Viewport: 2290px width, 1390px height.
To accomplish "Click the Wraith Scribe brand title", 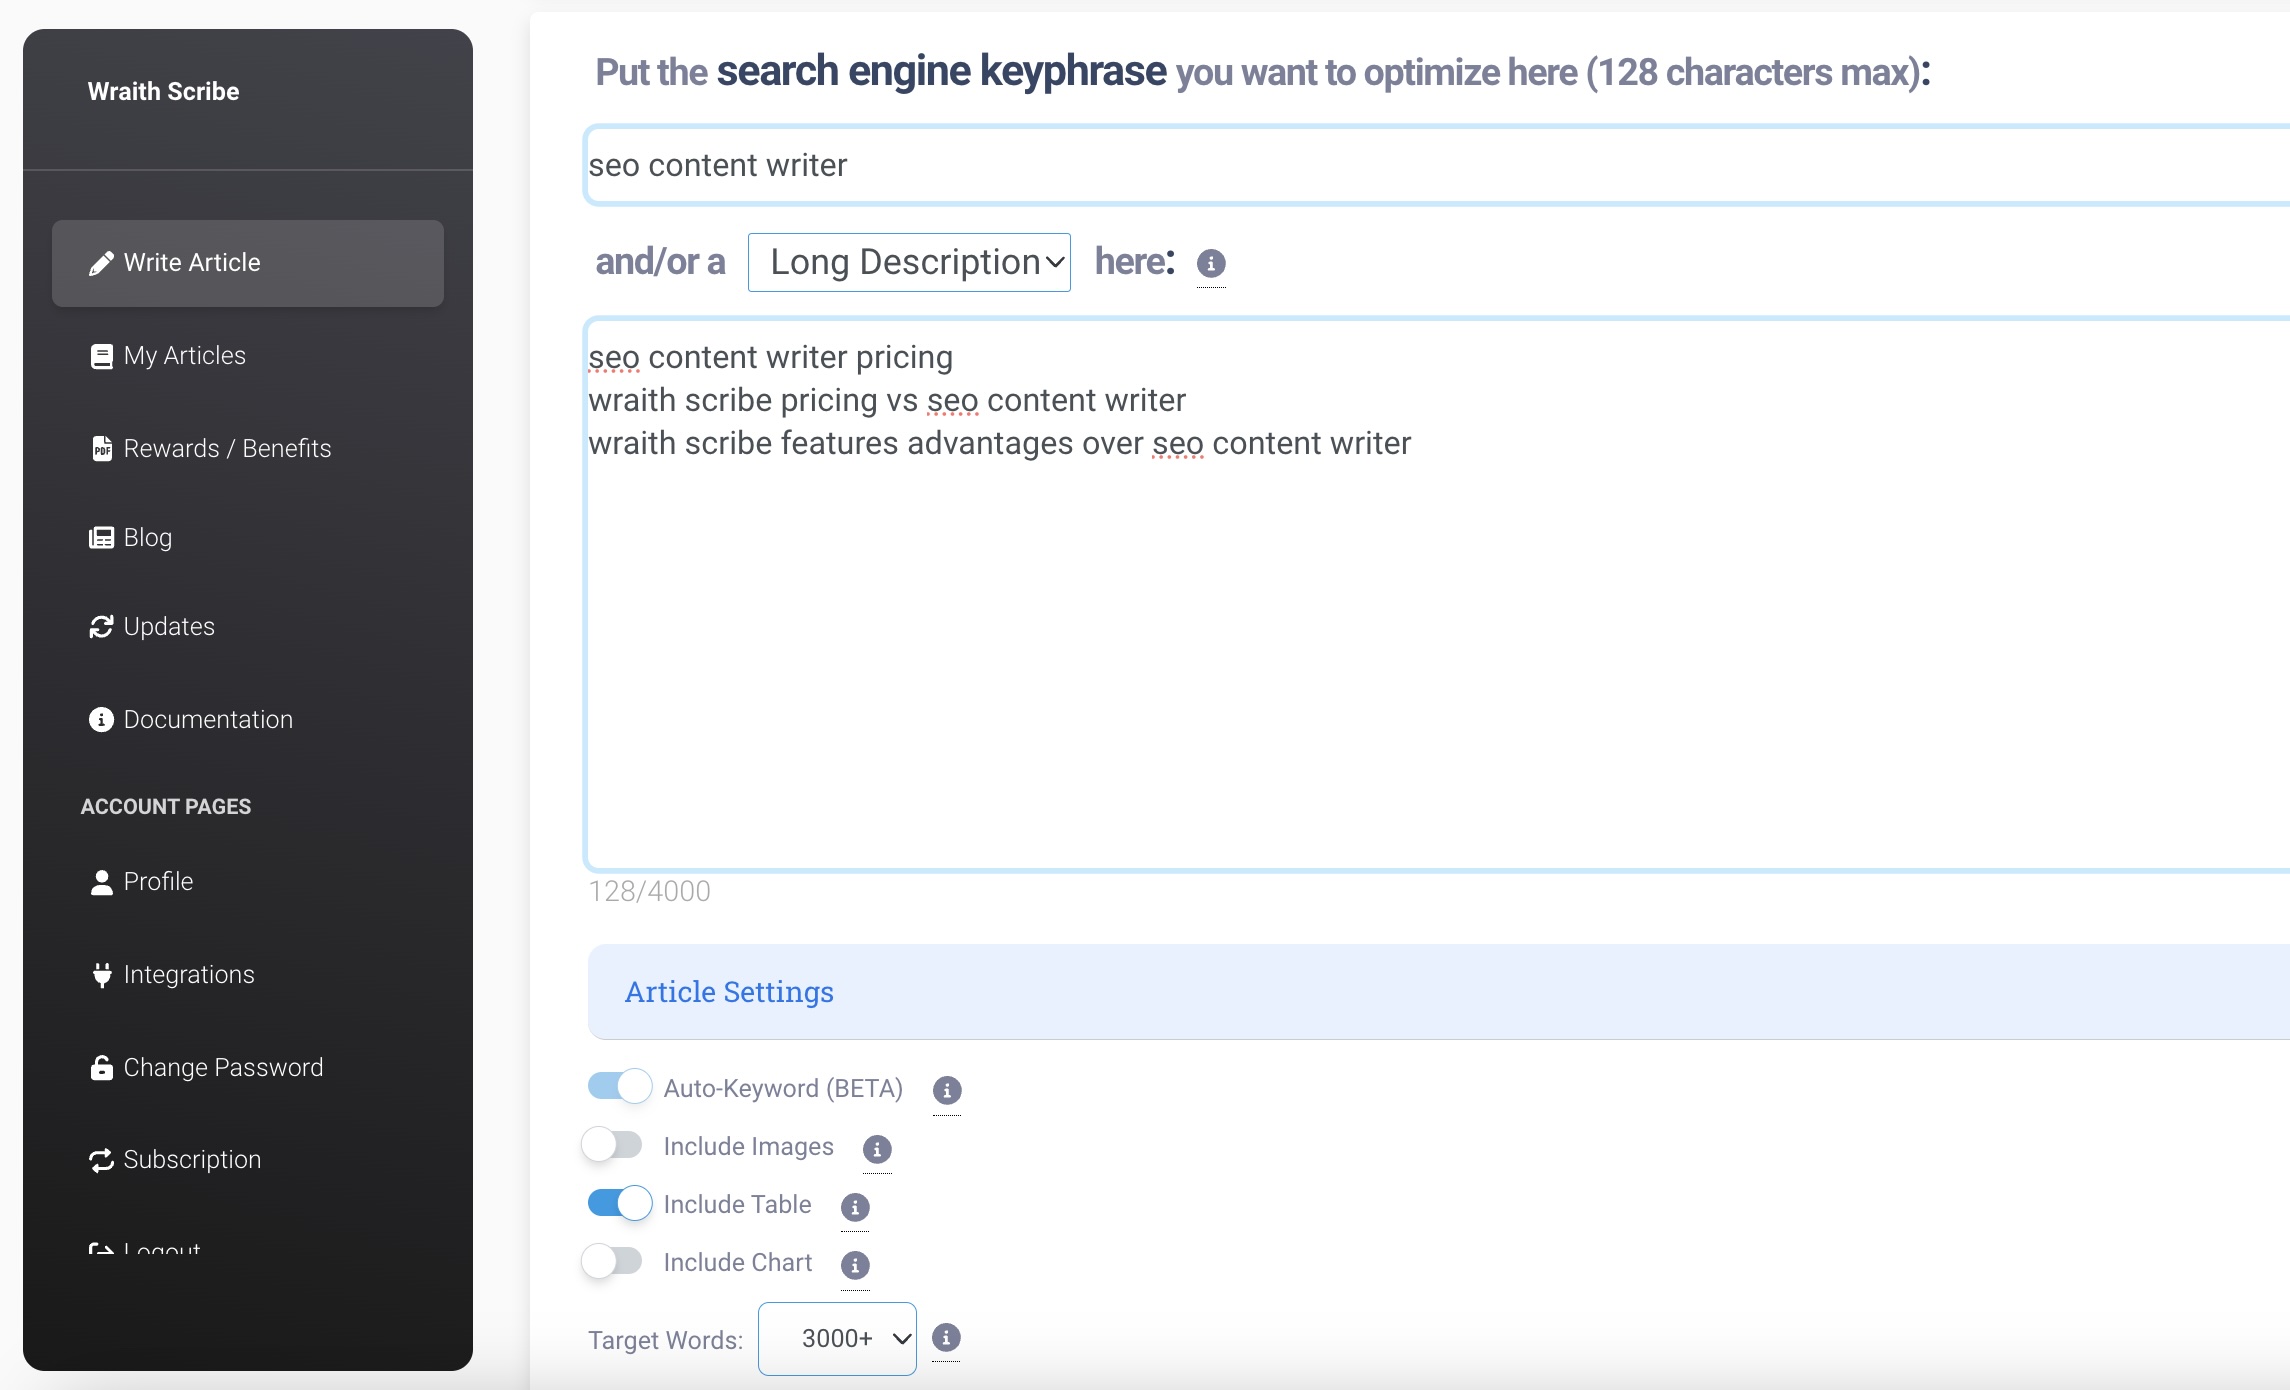I will pos(163,91).
